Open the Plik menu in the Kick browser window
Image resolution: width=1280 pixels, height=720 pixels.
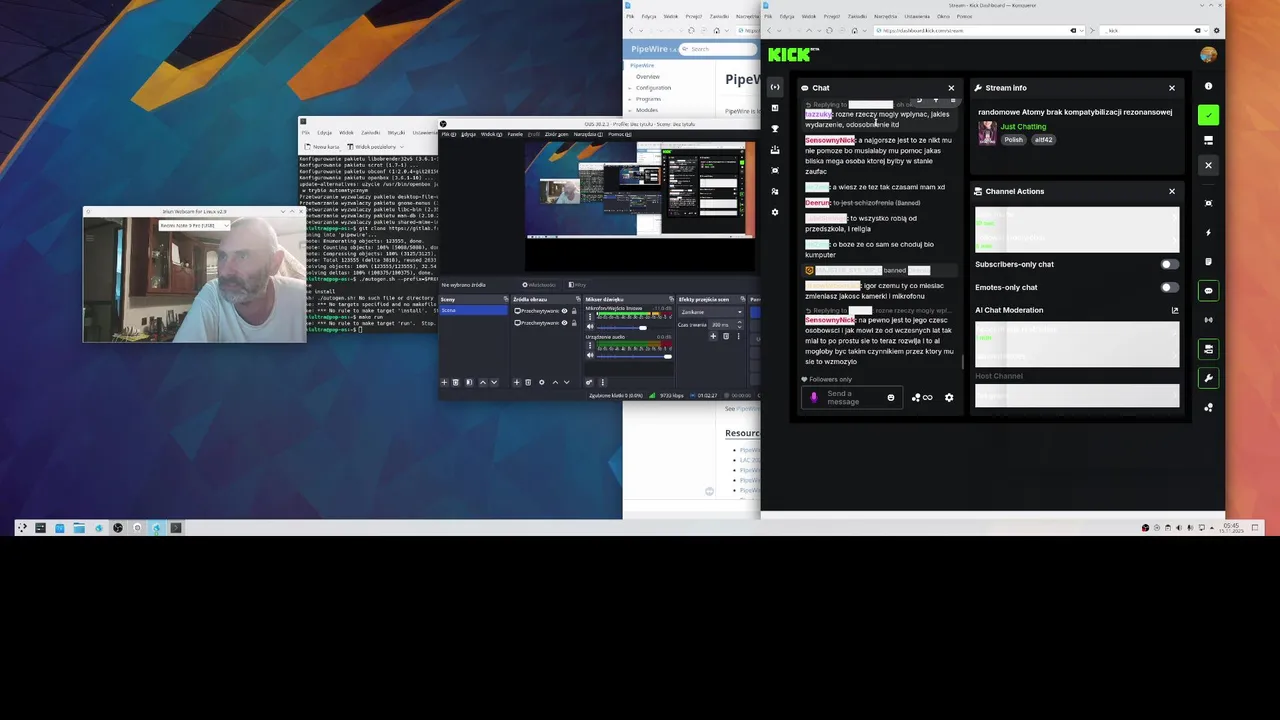(768, 16)
